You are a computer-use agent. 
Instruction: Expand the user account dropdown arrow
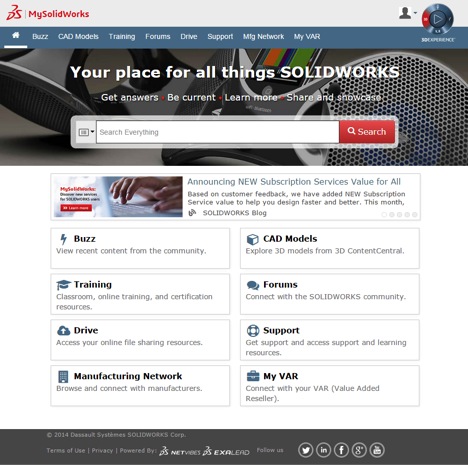tap(415, 13)
